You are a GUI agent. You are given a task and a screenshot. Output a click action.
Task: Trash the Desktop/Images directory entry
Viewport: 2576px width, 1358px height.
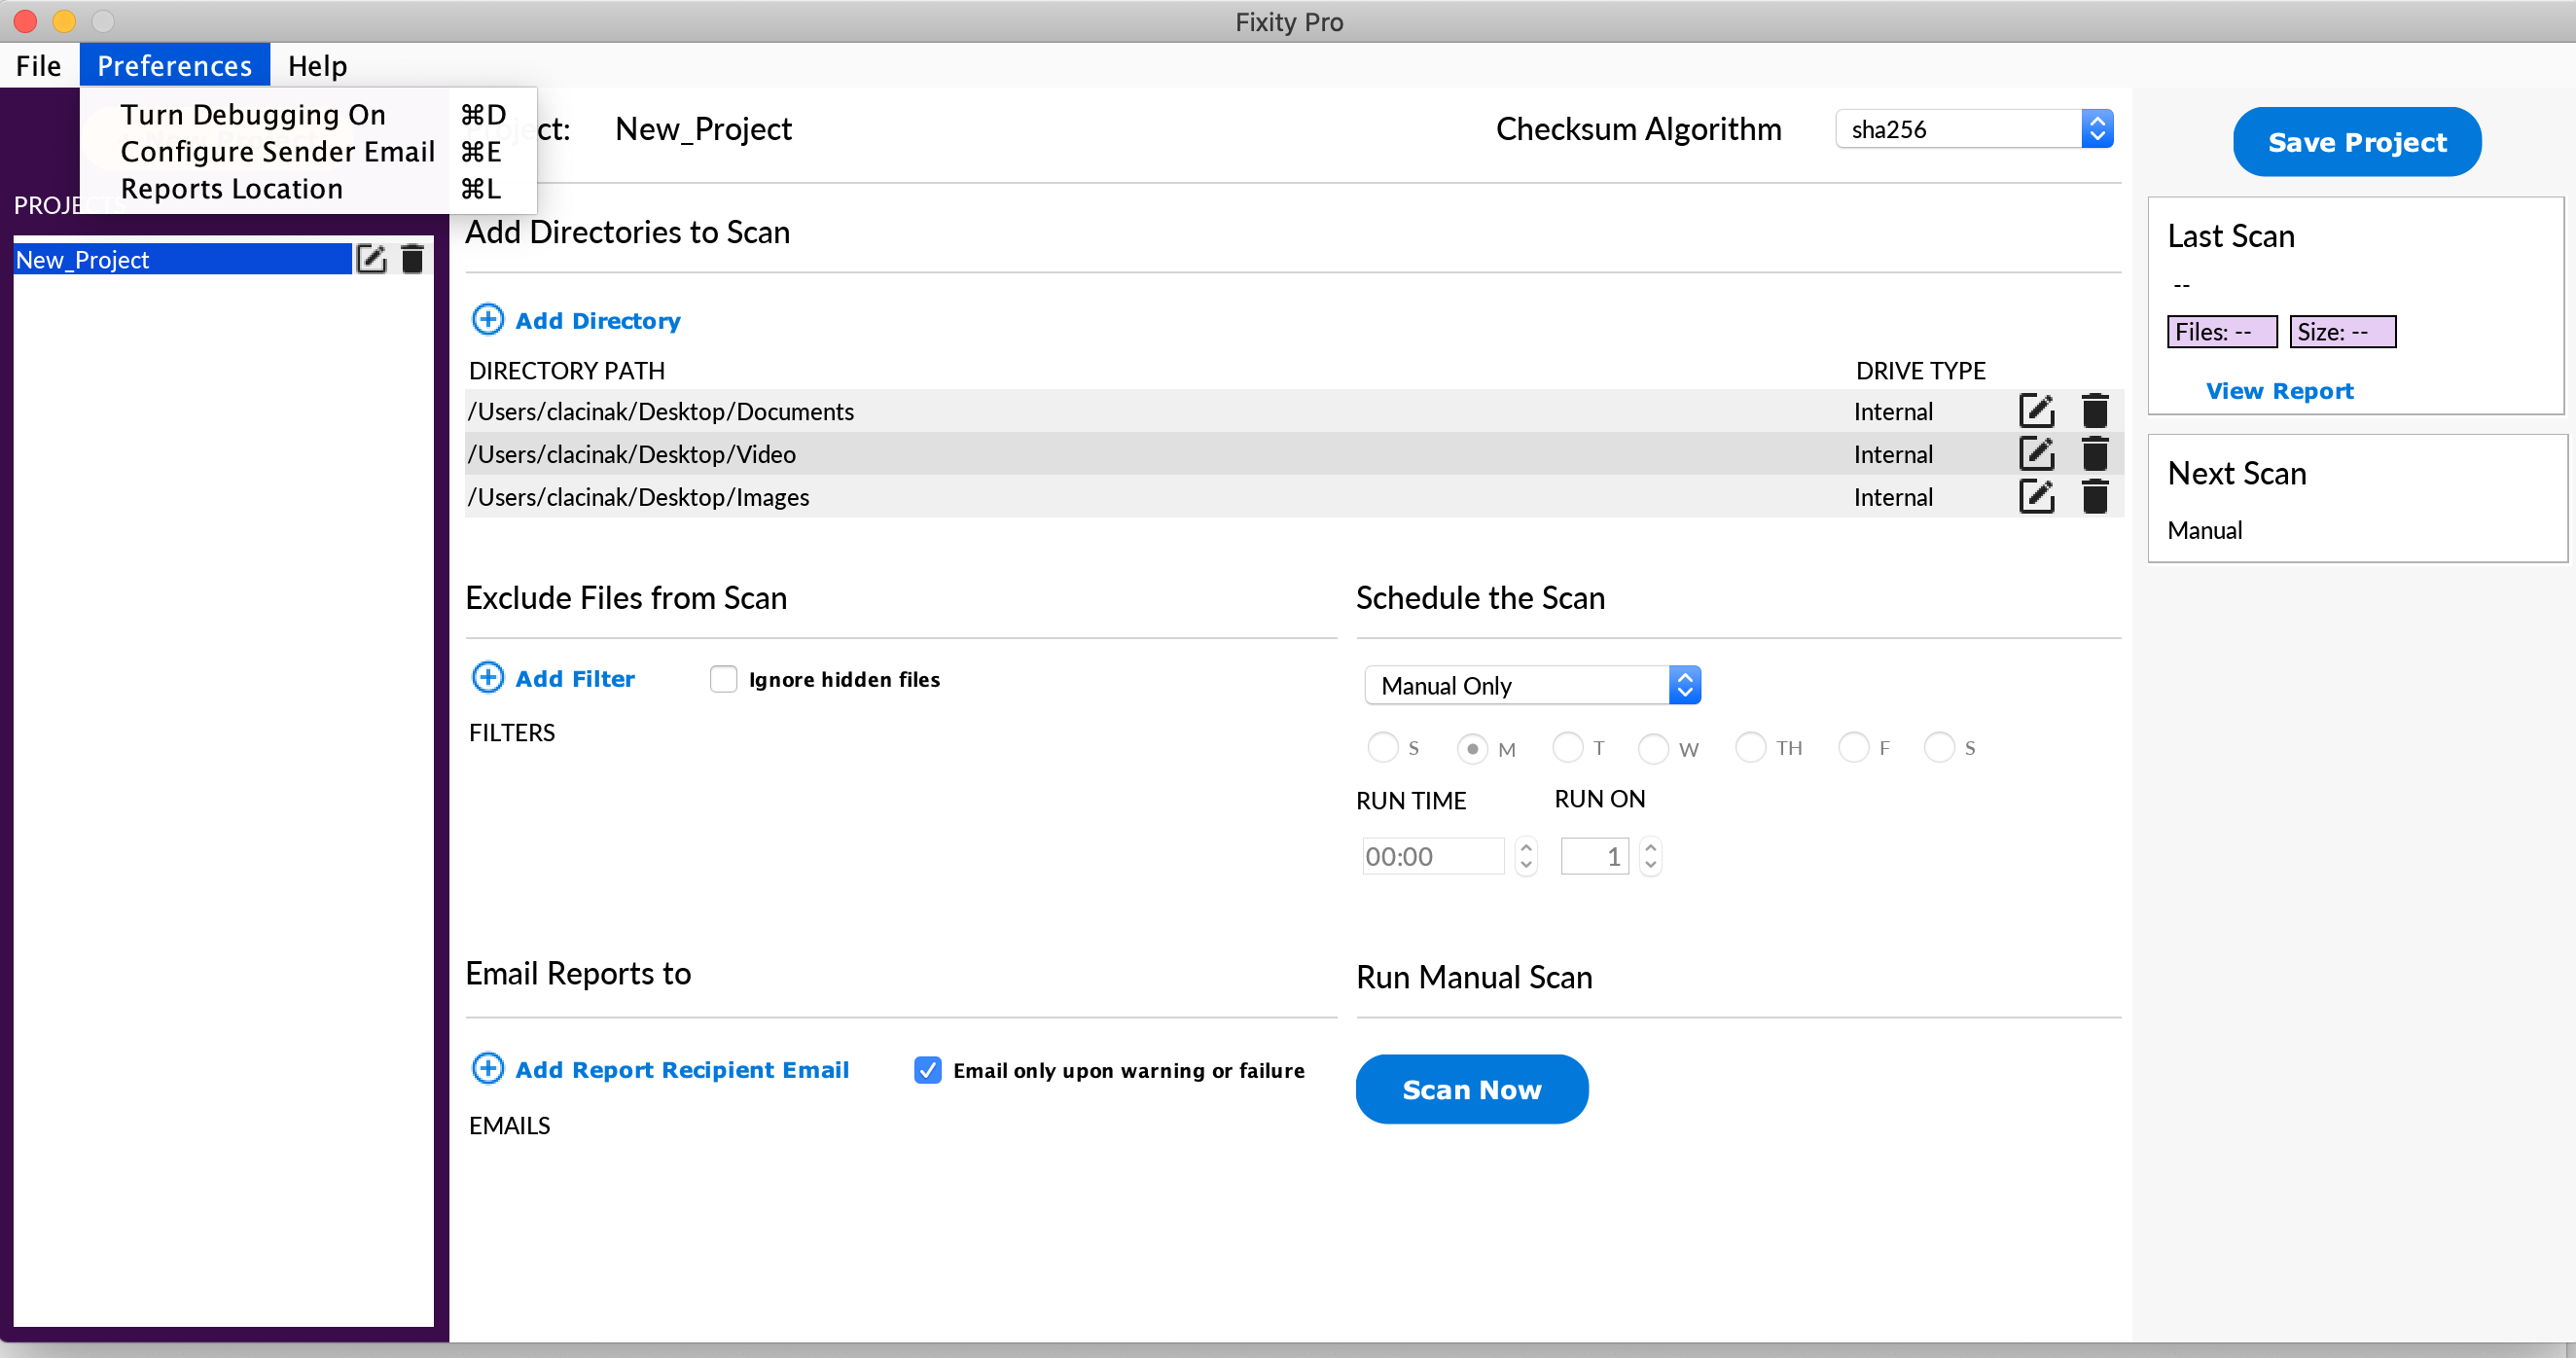click(2095, 497)
